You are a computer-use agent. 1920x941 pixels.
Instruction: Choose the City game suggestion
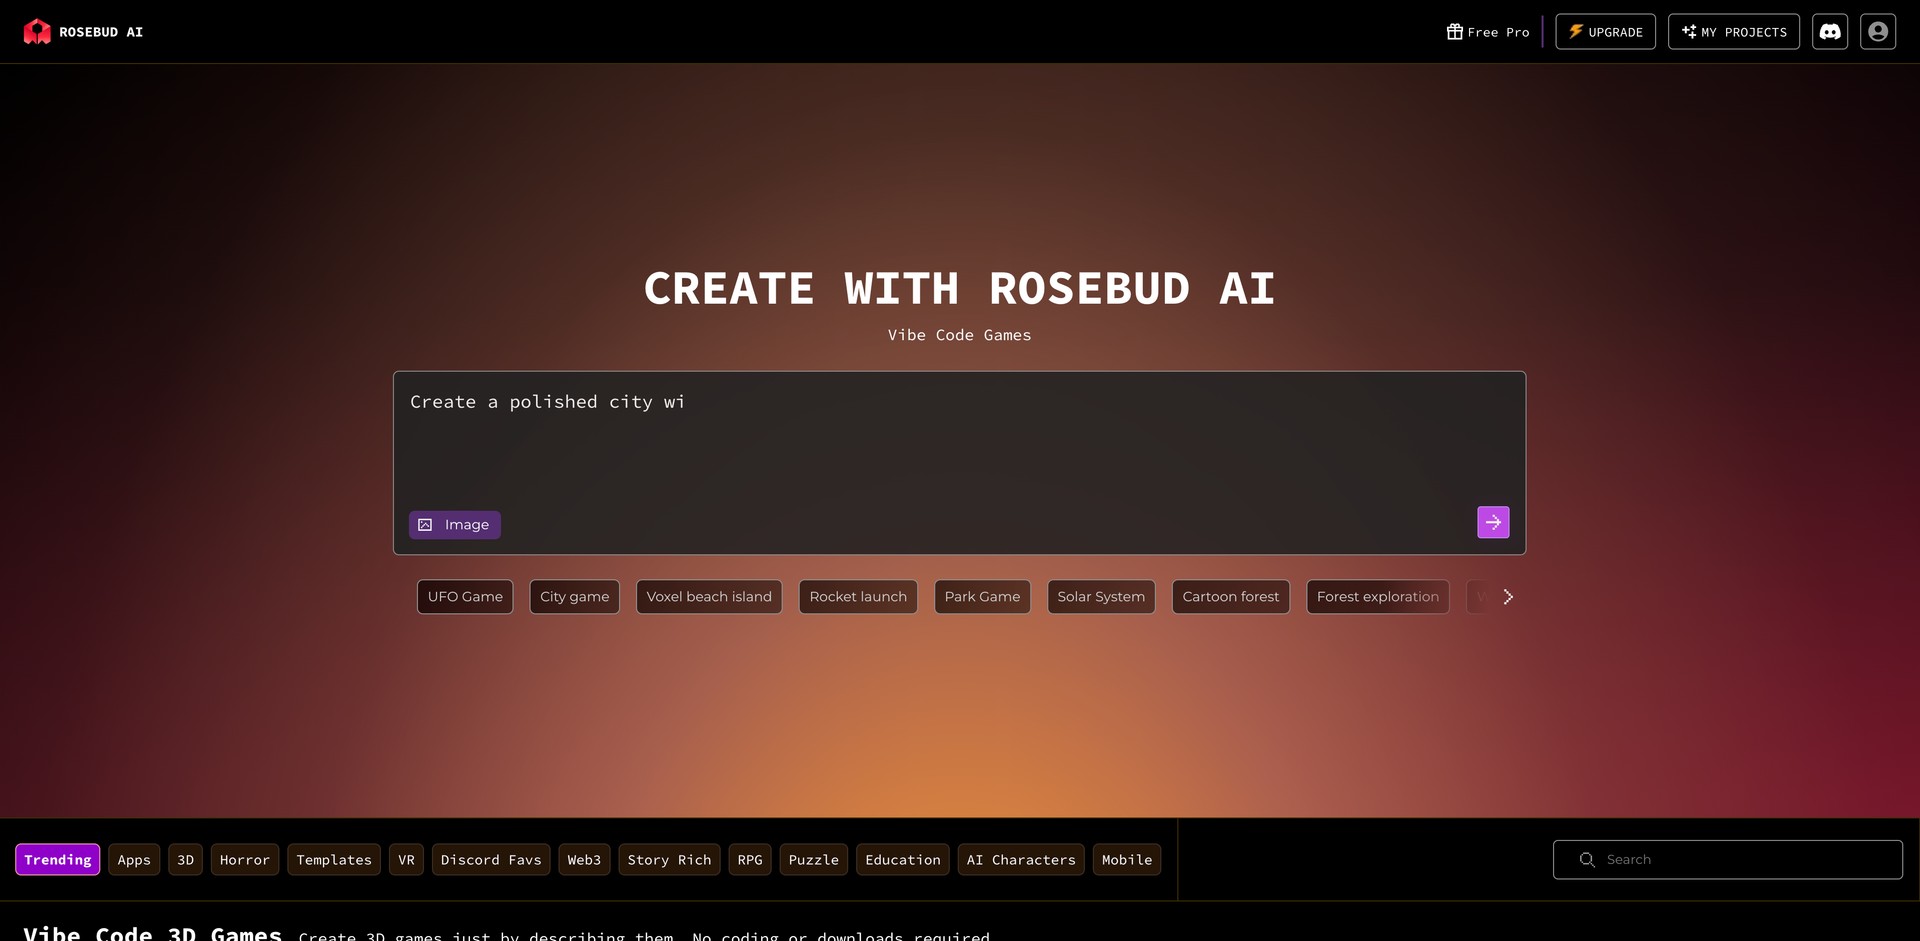pos(574,597)
